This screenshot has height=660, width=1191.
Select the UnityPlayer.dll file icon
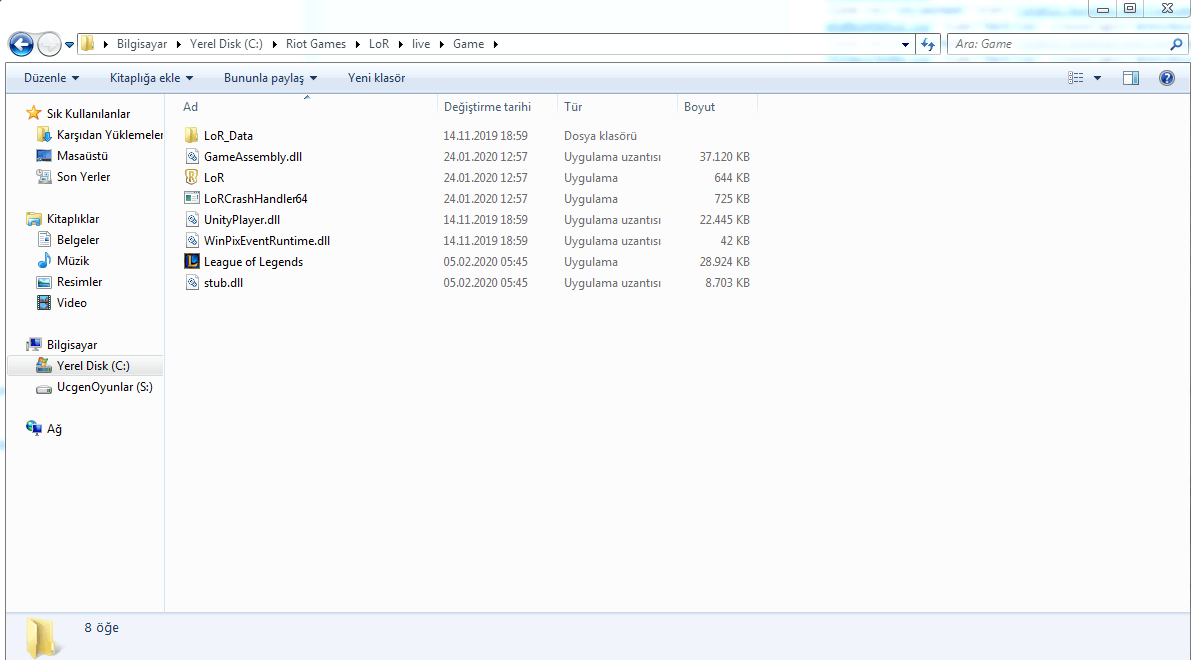[x=191, y=219]
